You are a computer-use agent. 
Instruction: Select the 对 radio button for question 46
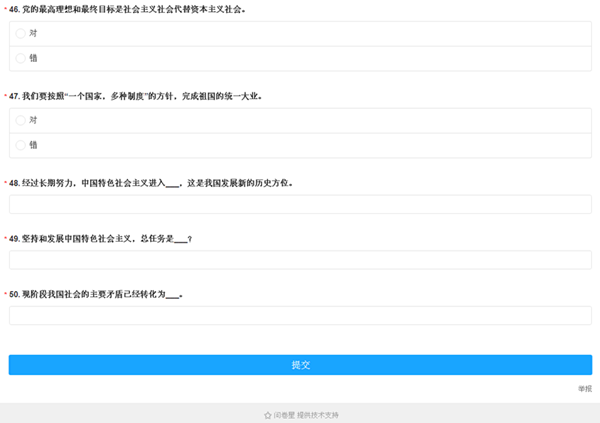click(21, 33)
